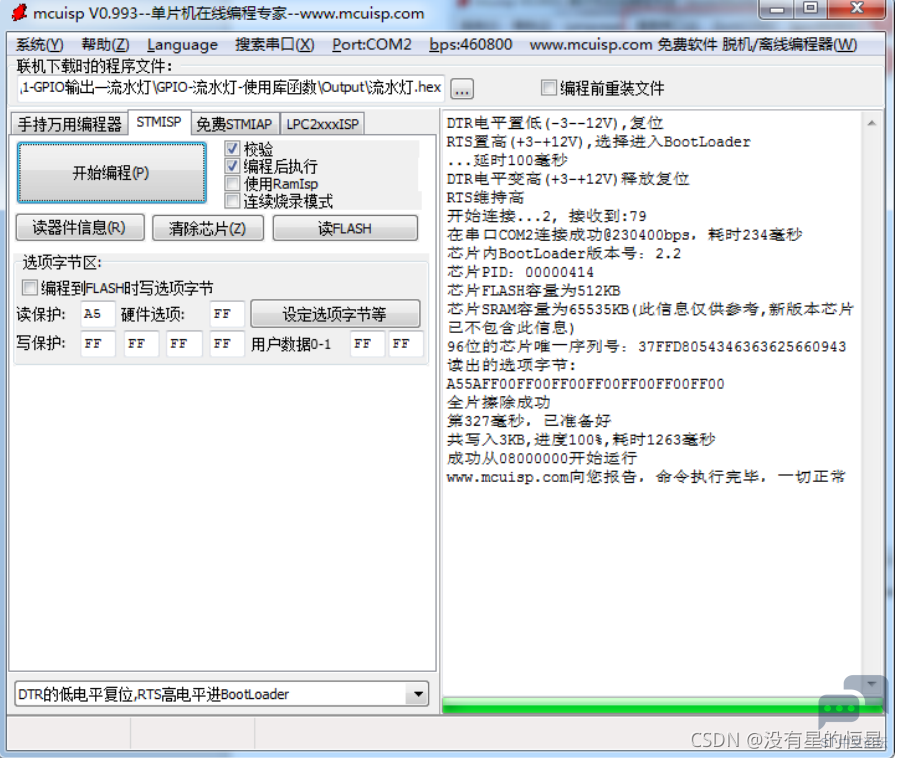Click the log scrollbar down arrow
This screenshot has height=758, width=897.
[871, 684]
